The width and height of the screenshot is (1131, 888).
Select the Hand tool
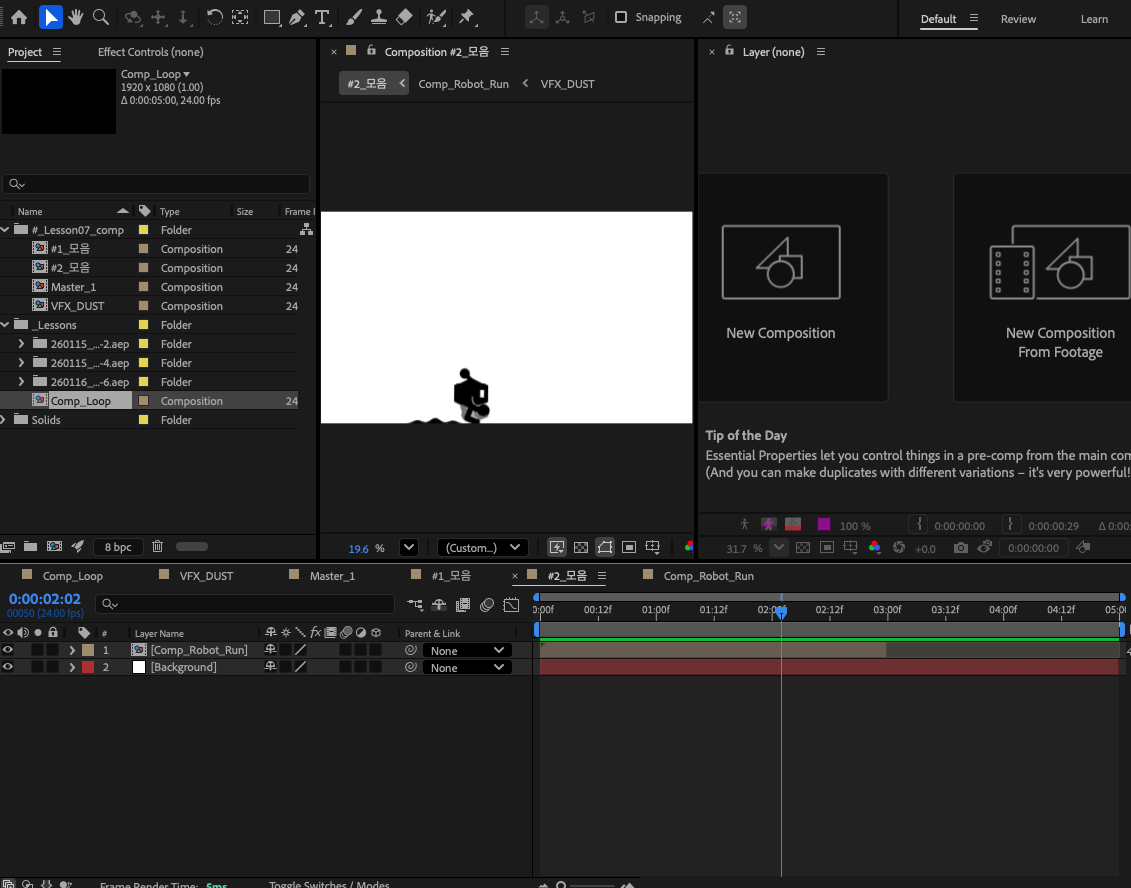tap(76, 17)
